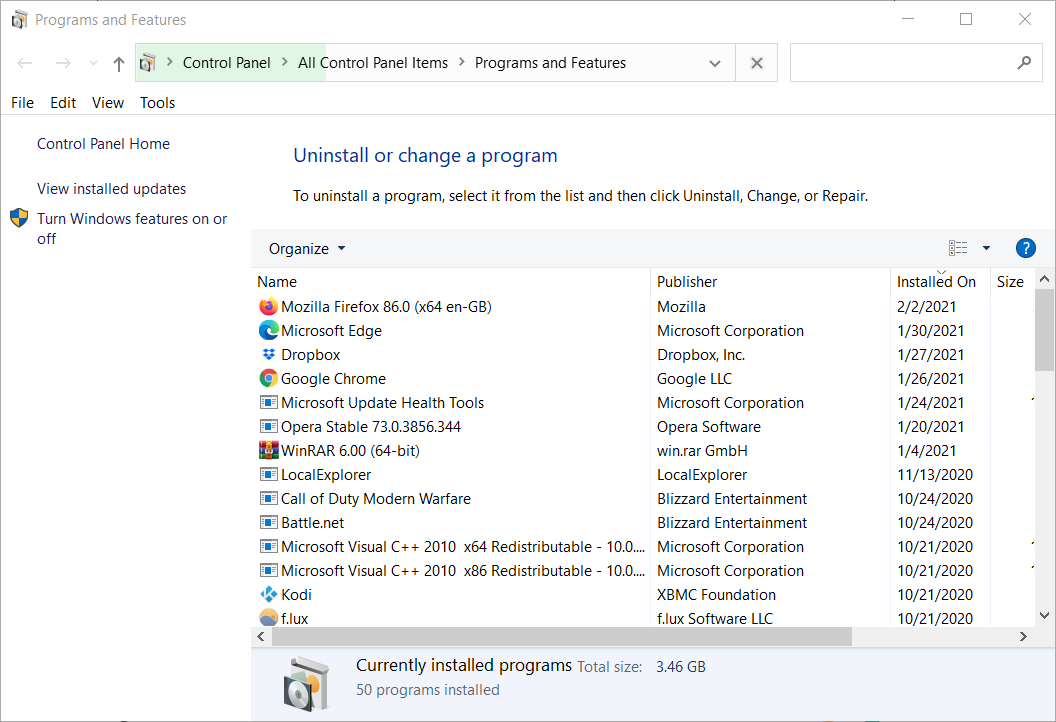Click the search magnifier icon
Screen dimensions: 1056x722
(x=1024, y=63)
